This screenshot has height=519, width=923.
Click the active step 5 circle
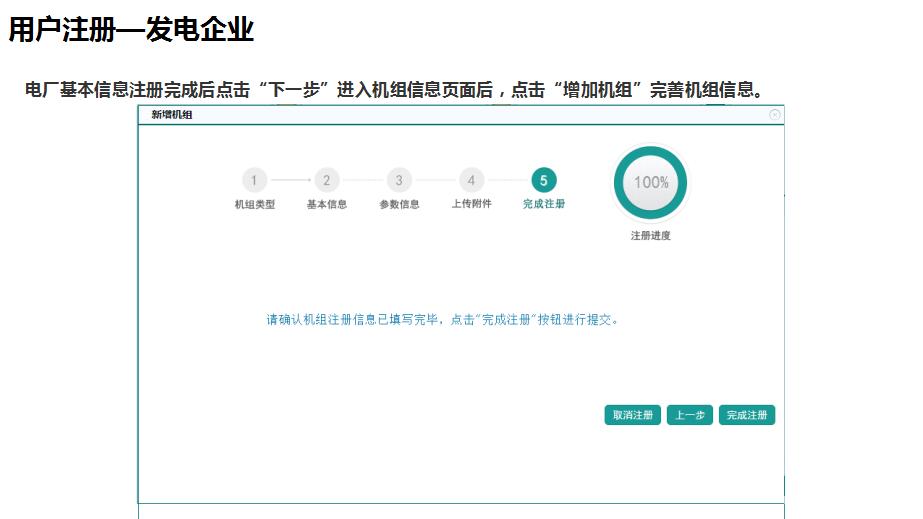544,180
